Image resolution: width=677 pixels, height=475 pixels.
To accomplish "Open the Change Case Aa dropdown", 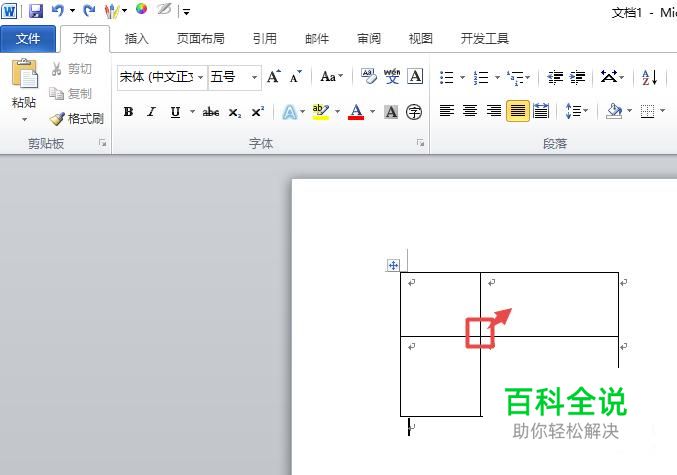I will tap(331, 77).
